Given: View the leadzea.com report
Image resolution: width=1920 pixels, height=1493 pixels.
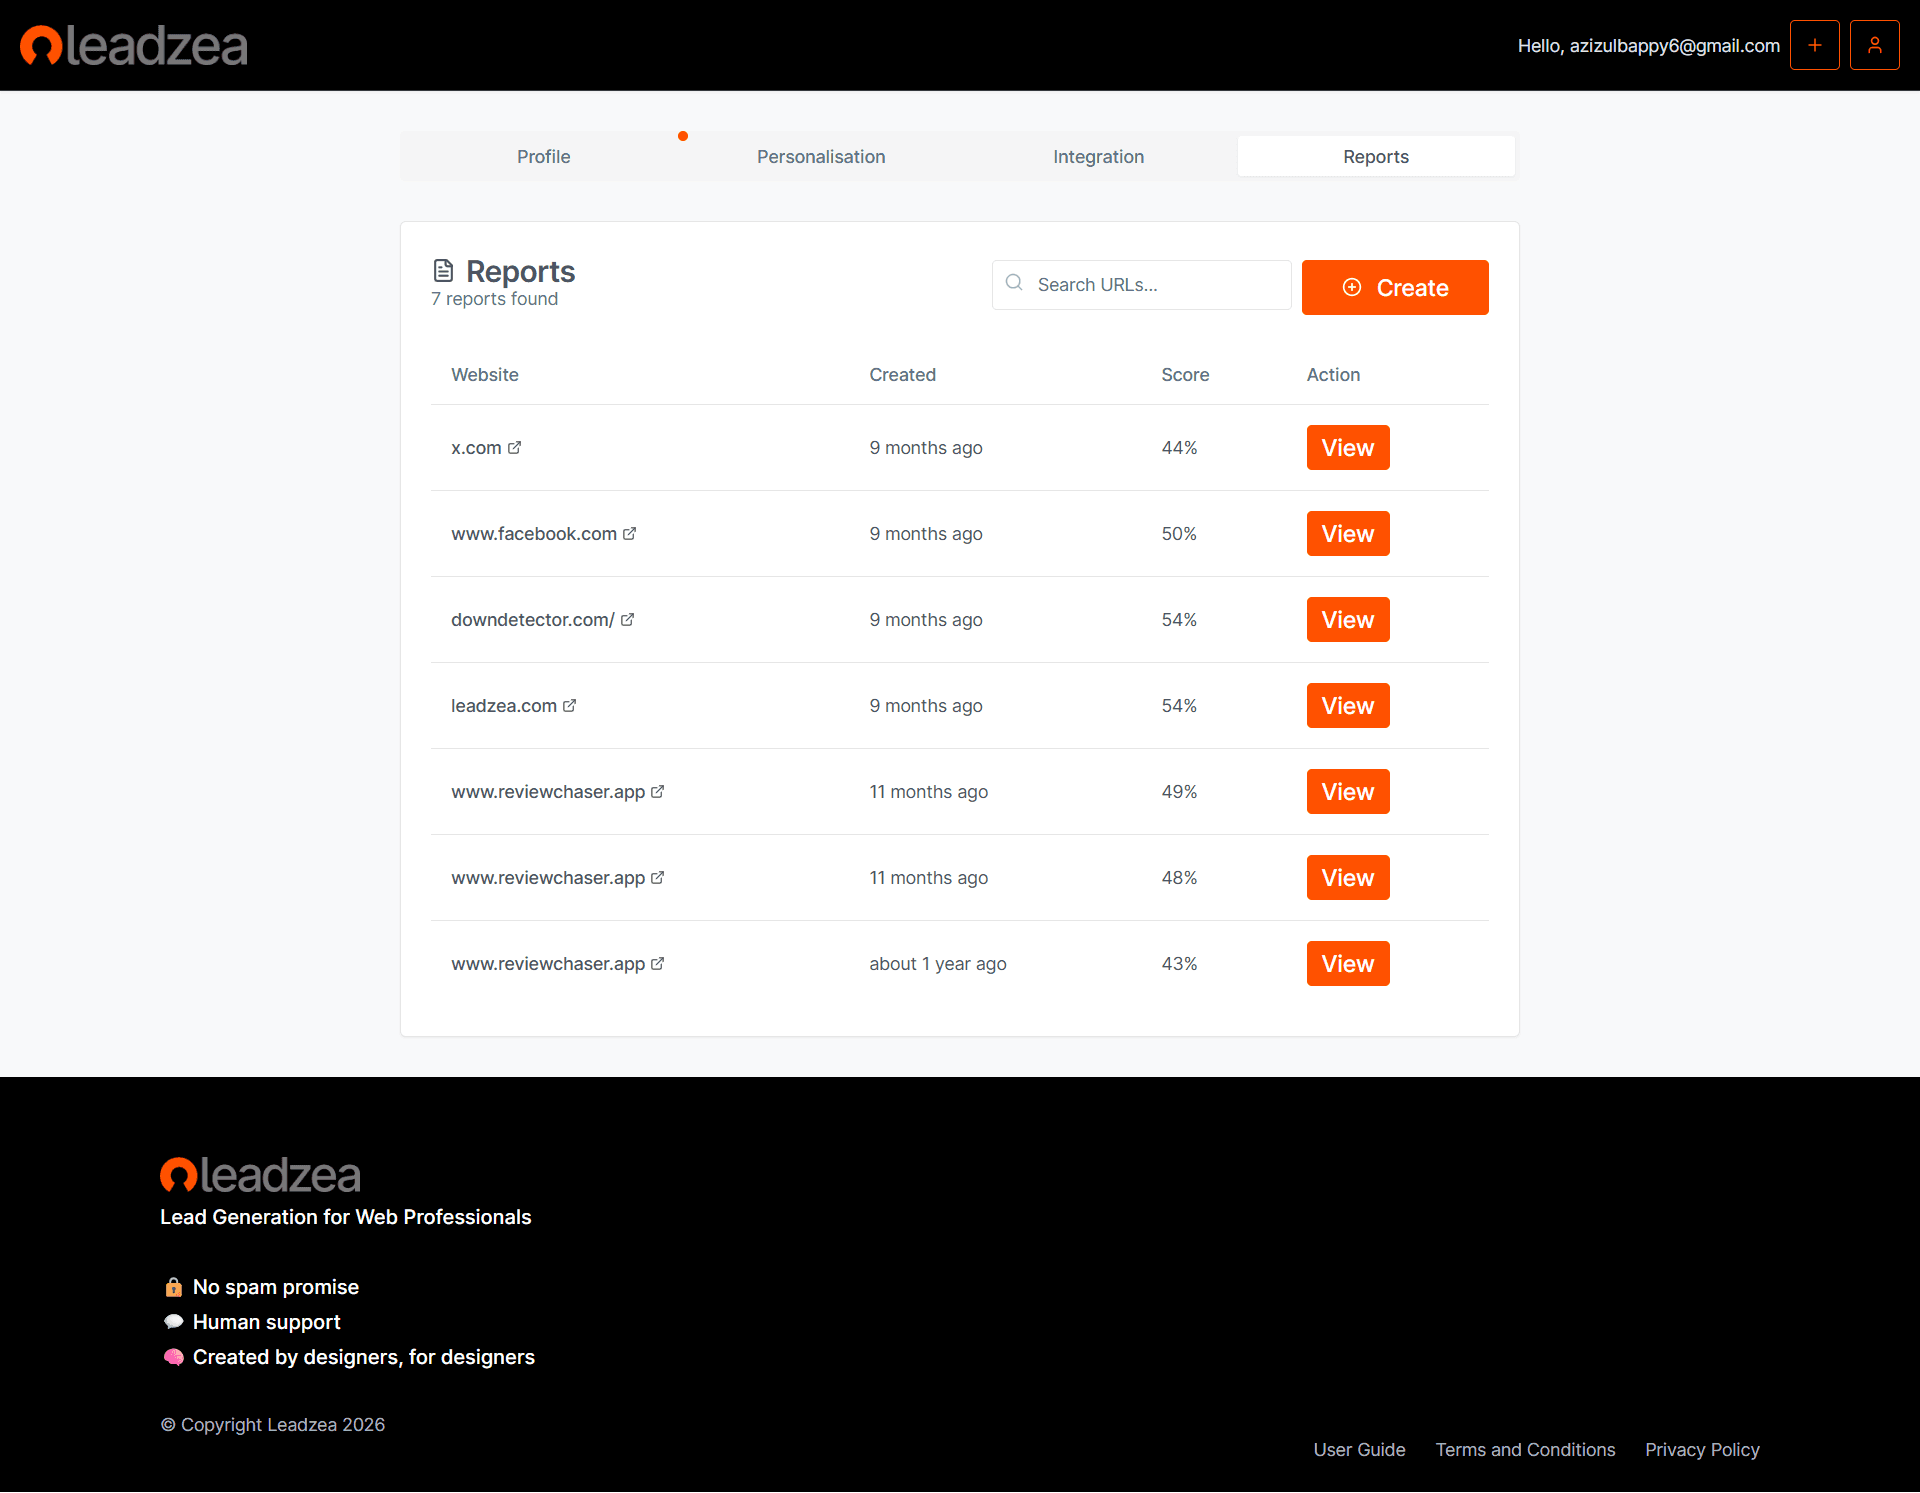Looking at the screenshot, I should coord(1348,706).
